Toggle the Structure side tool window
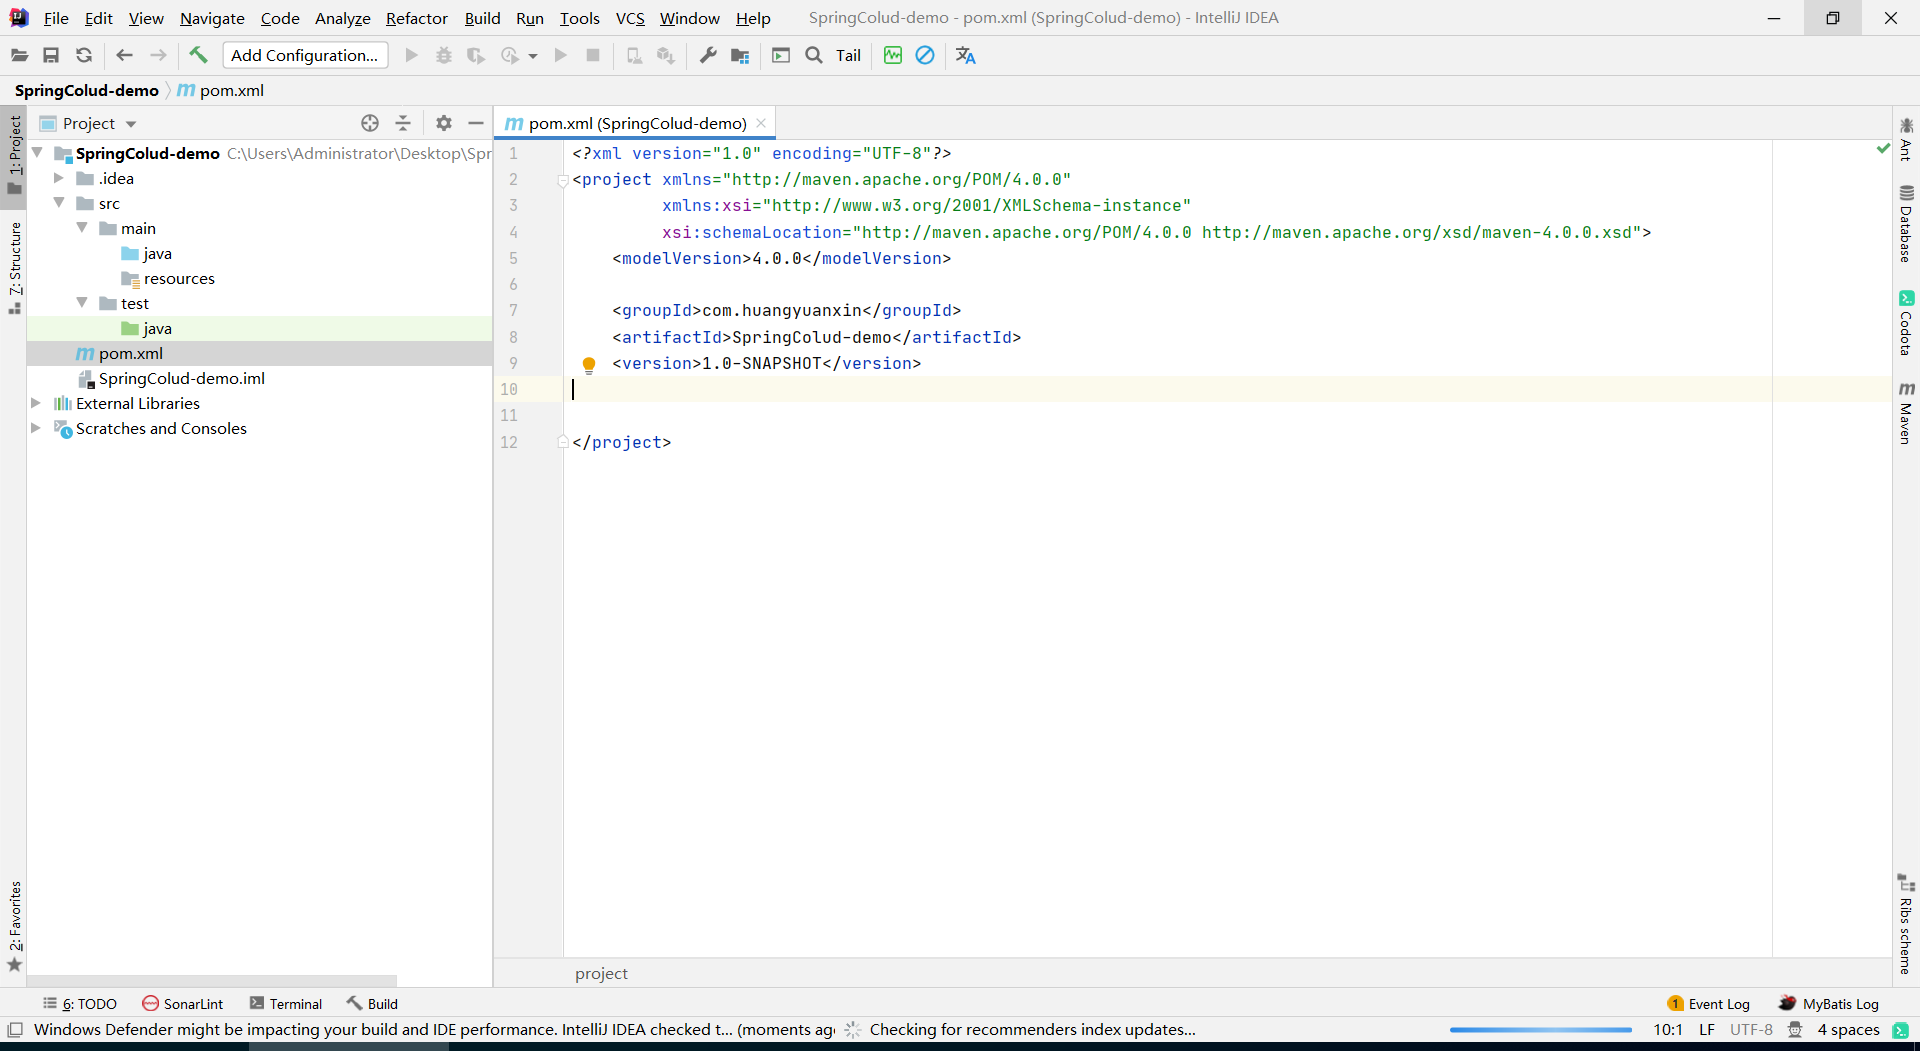 (x=14, y=267)
